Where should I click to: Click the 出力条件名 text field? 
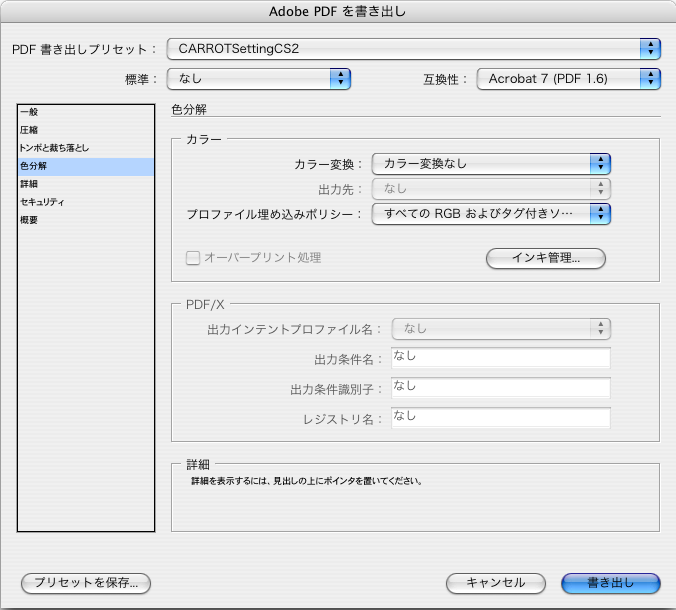[501, 358]
